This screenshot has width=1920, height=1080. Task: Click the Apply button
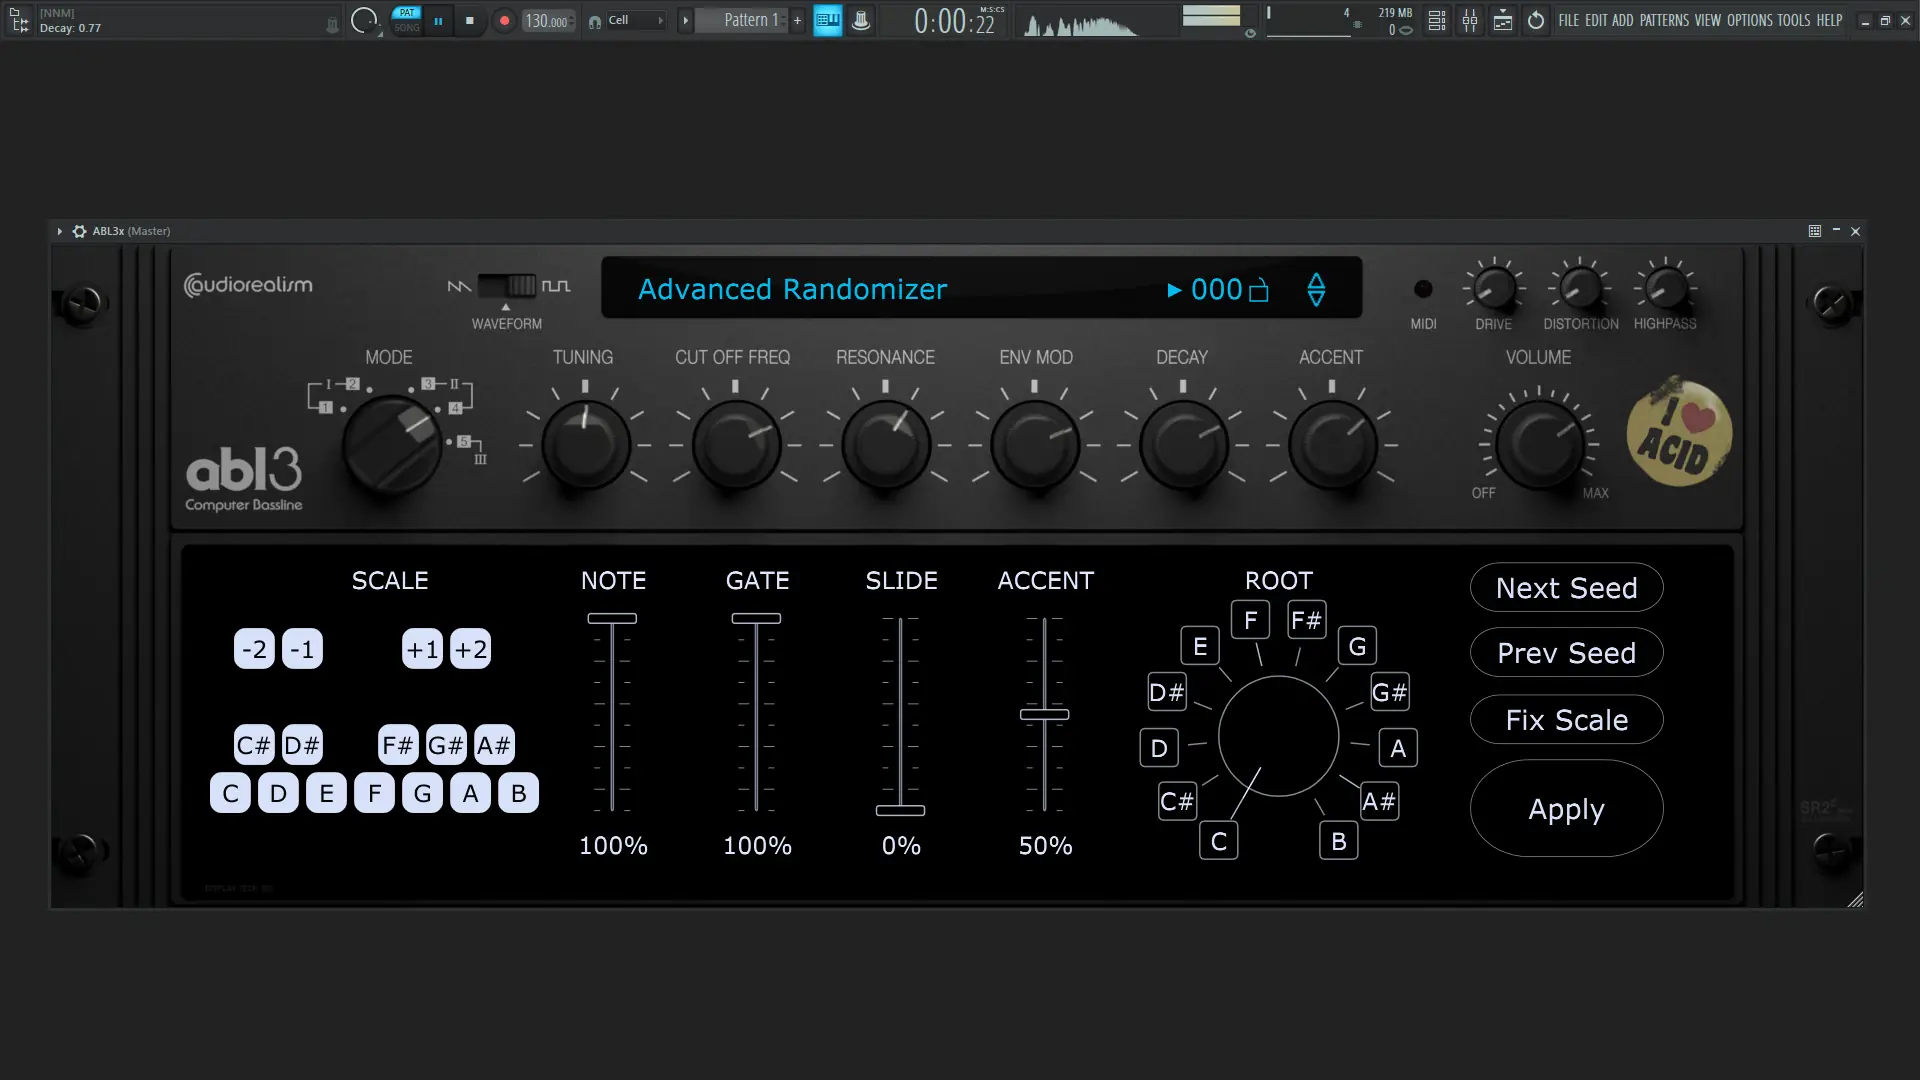tap(1566, 809)
